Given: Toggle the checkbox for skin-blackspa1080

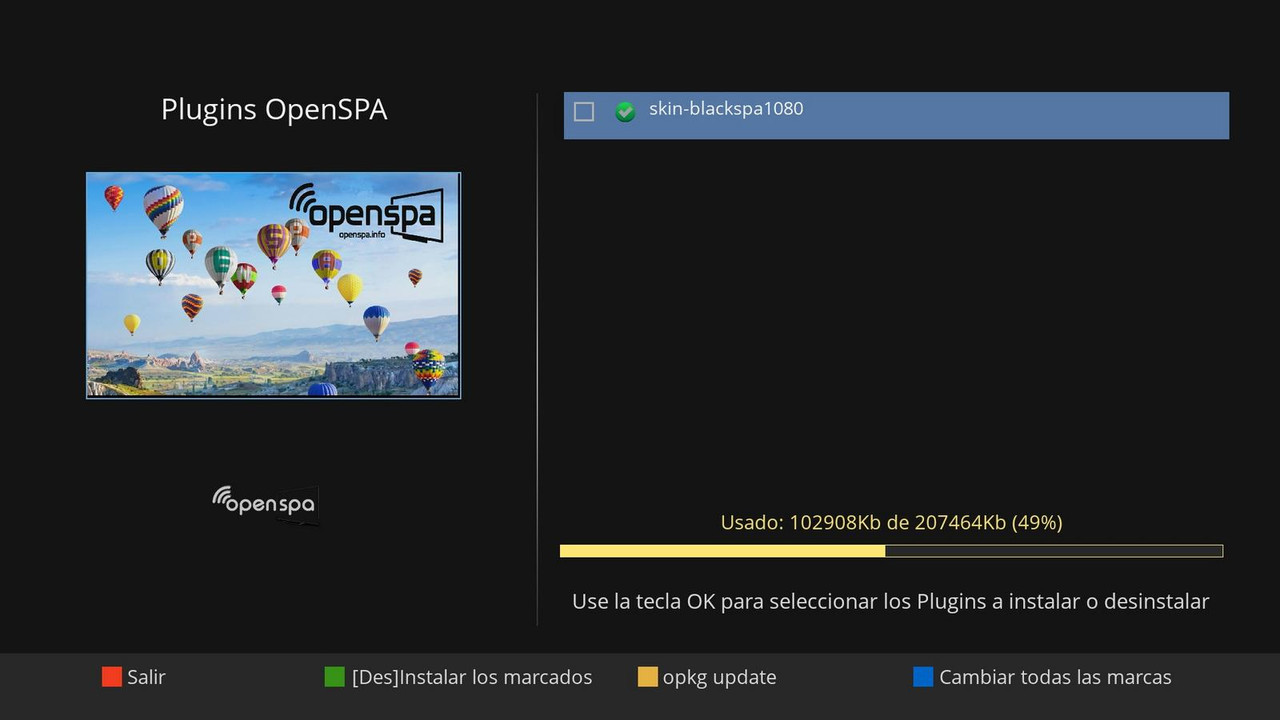Looking at the screenshot, I should [x=584, y=112].
